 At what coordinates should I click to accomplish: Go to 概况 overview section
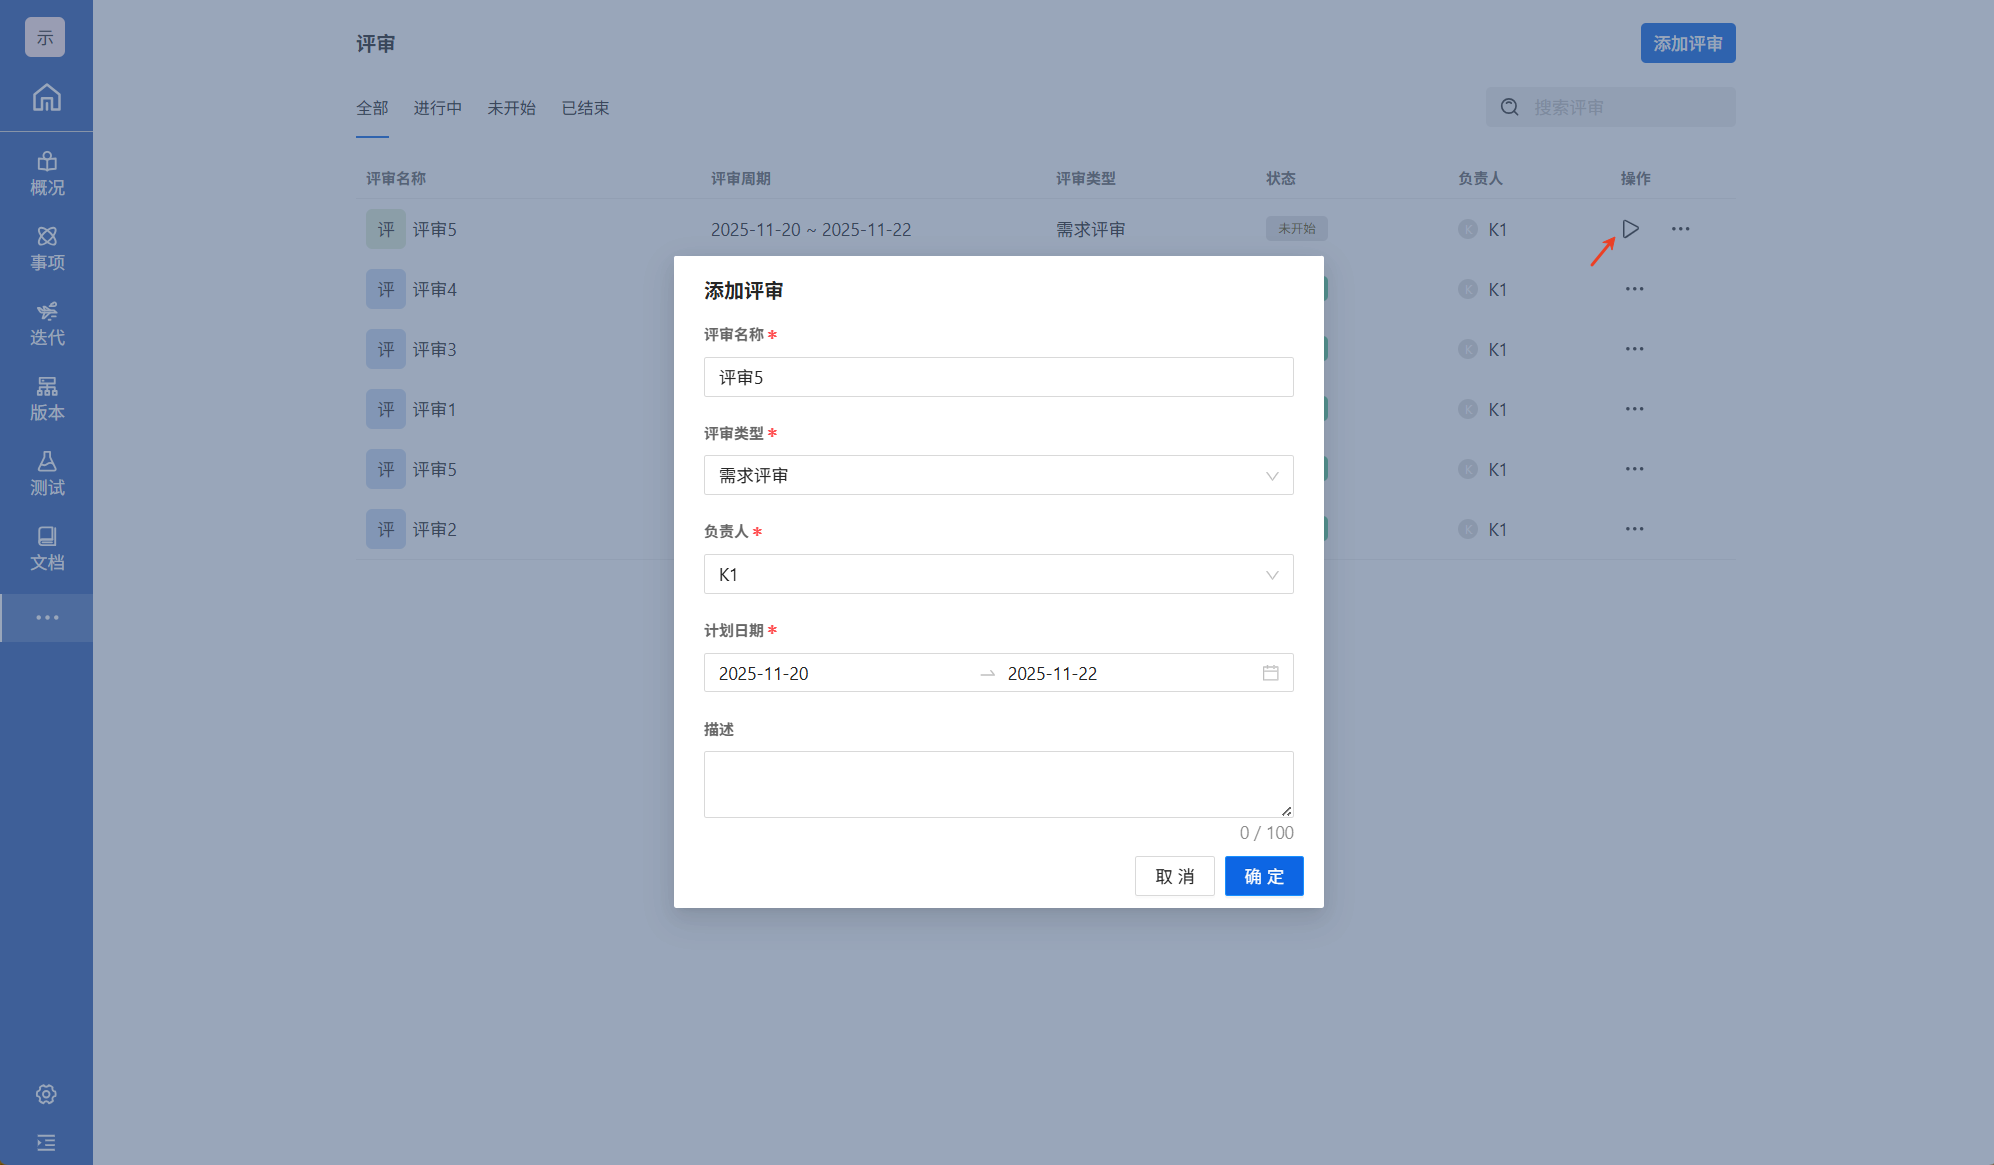[46, 174]
